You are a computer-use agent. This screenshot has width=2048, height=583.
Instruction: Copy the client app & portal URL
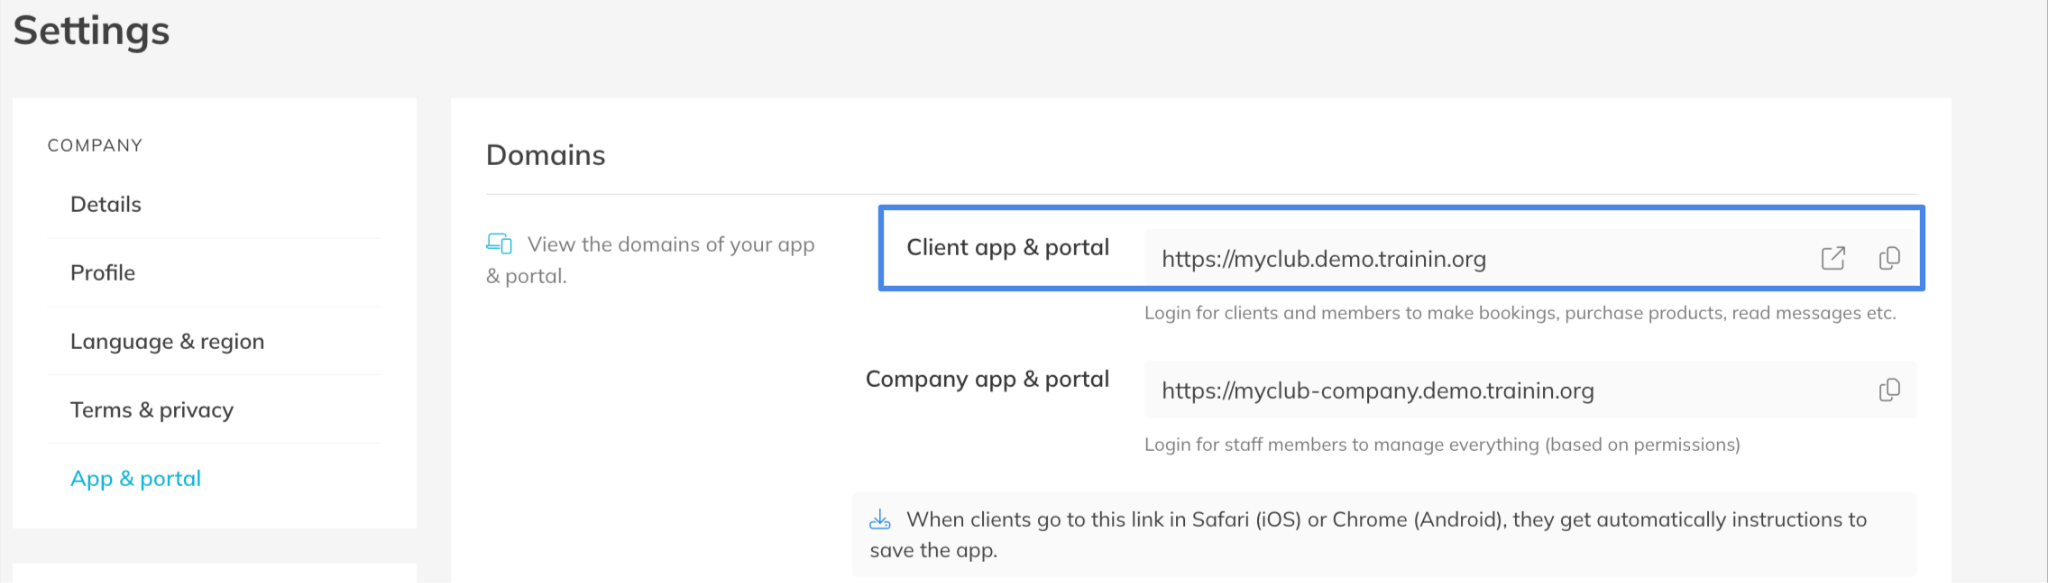1889,258
